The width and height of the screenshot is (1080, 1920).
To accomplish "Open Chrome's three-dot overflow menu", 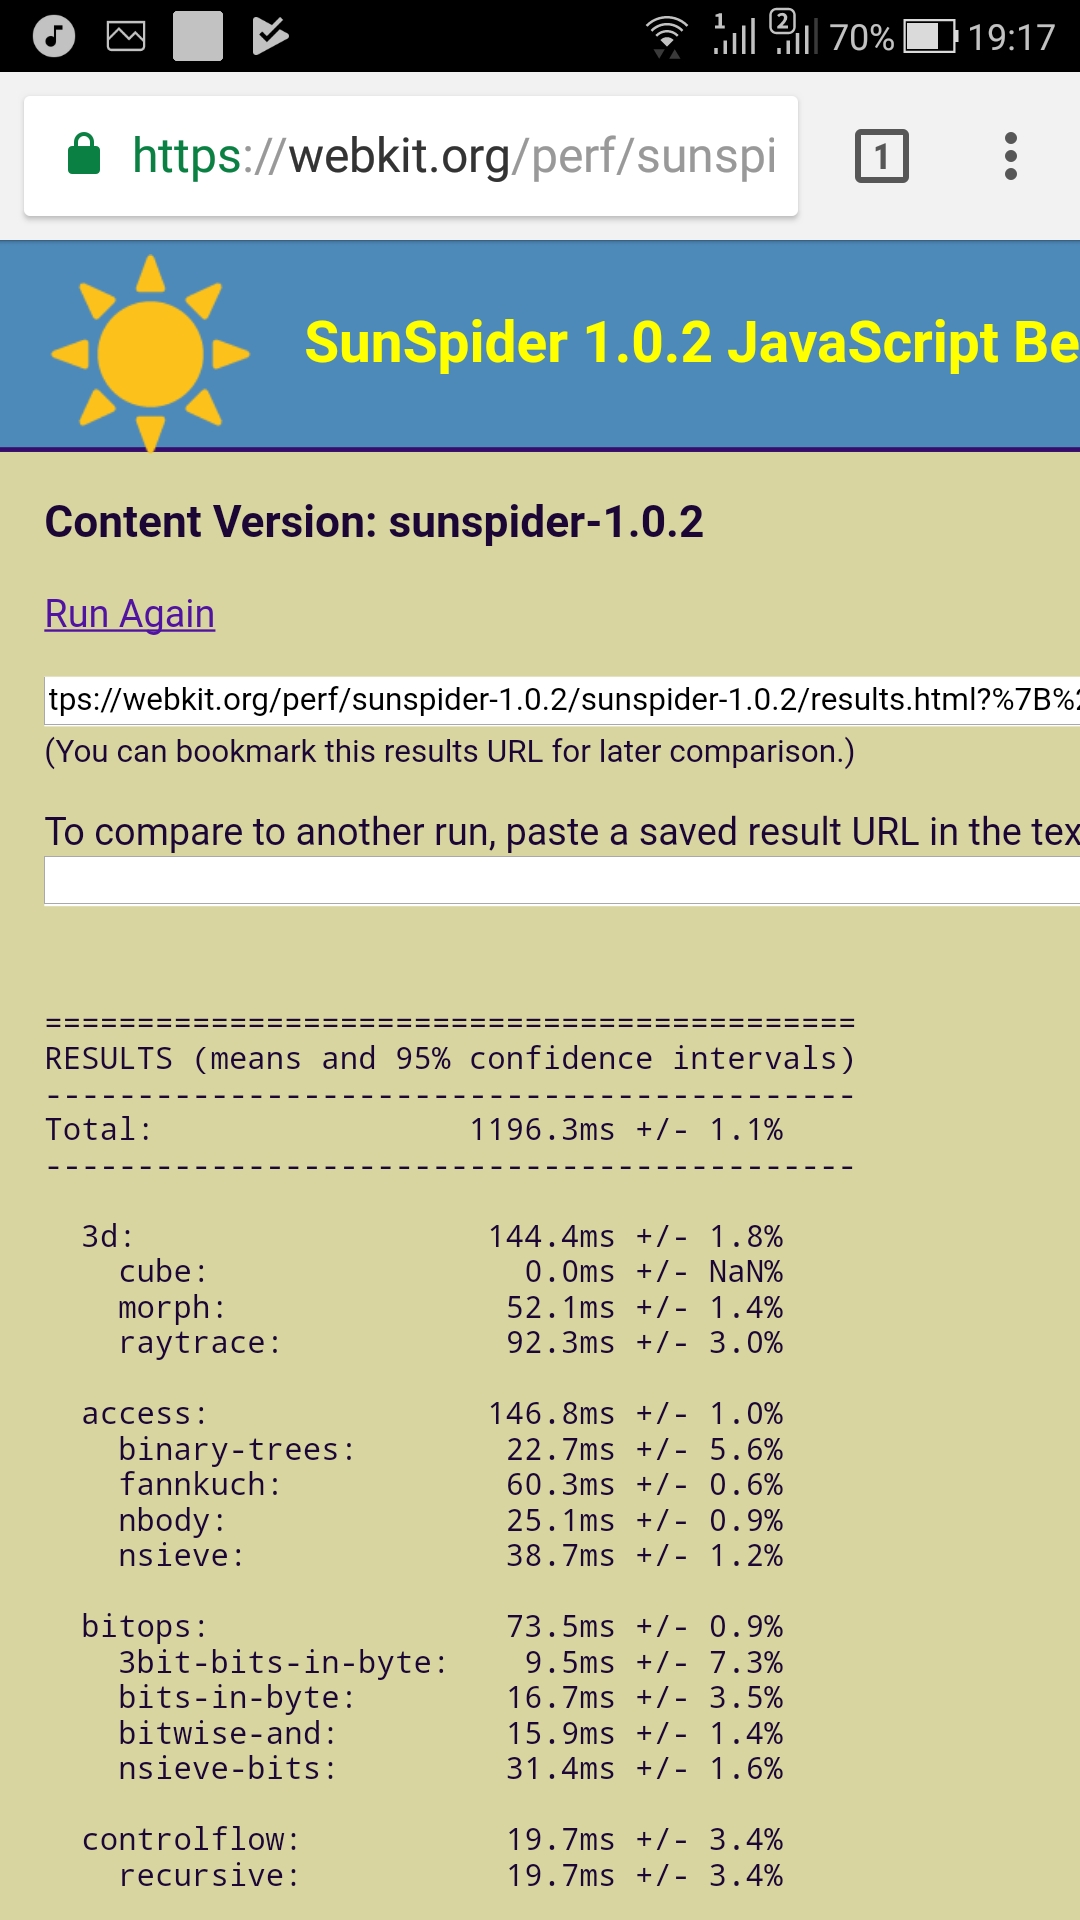I will coord(1011,156).
